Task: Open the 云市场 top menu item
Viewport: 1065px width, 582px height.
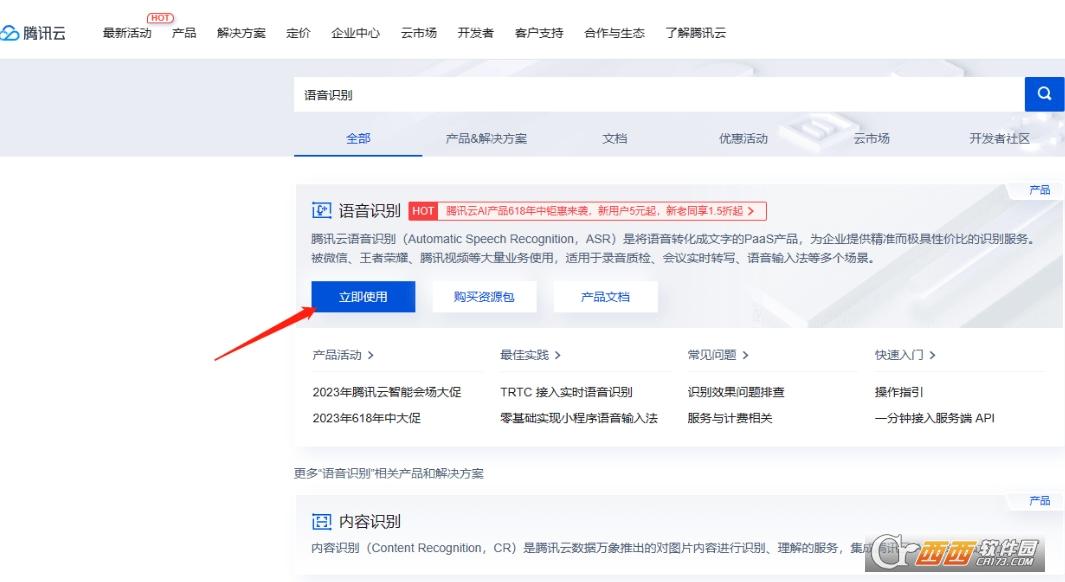Action: (x=418, y=33)
